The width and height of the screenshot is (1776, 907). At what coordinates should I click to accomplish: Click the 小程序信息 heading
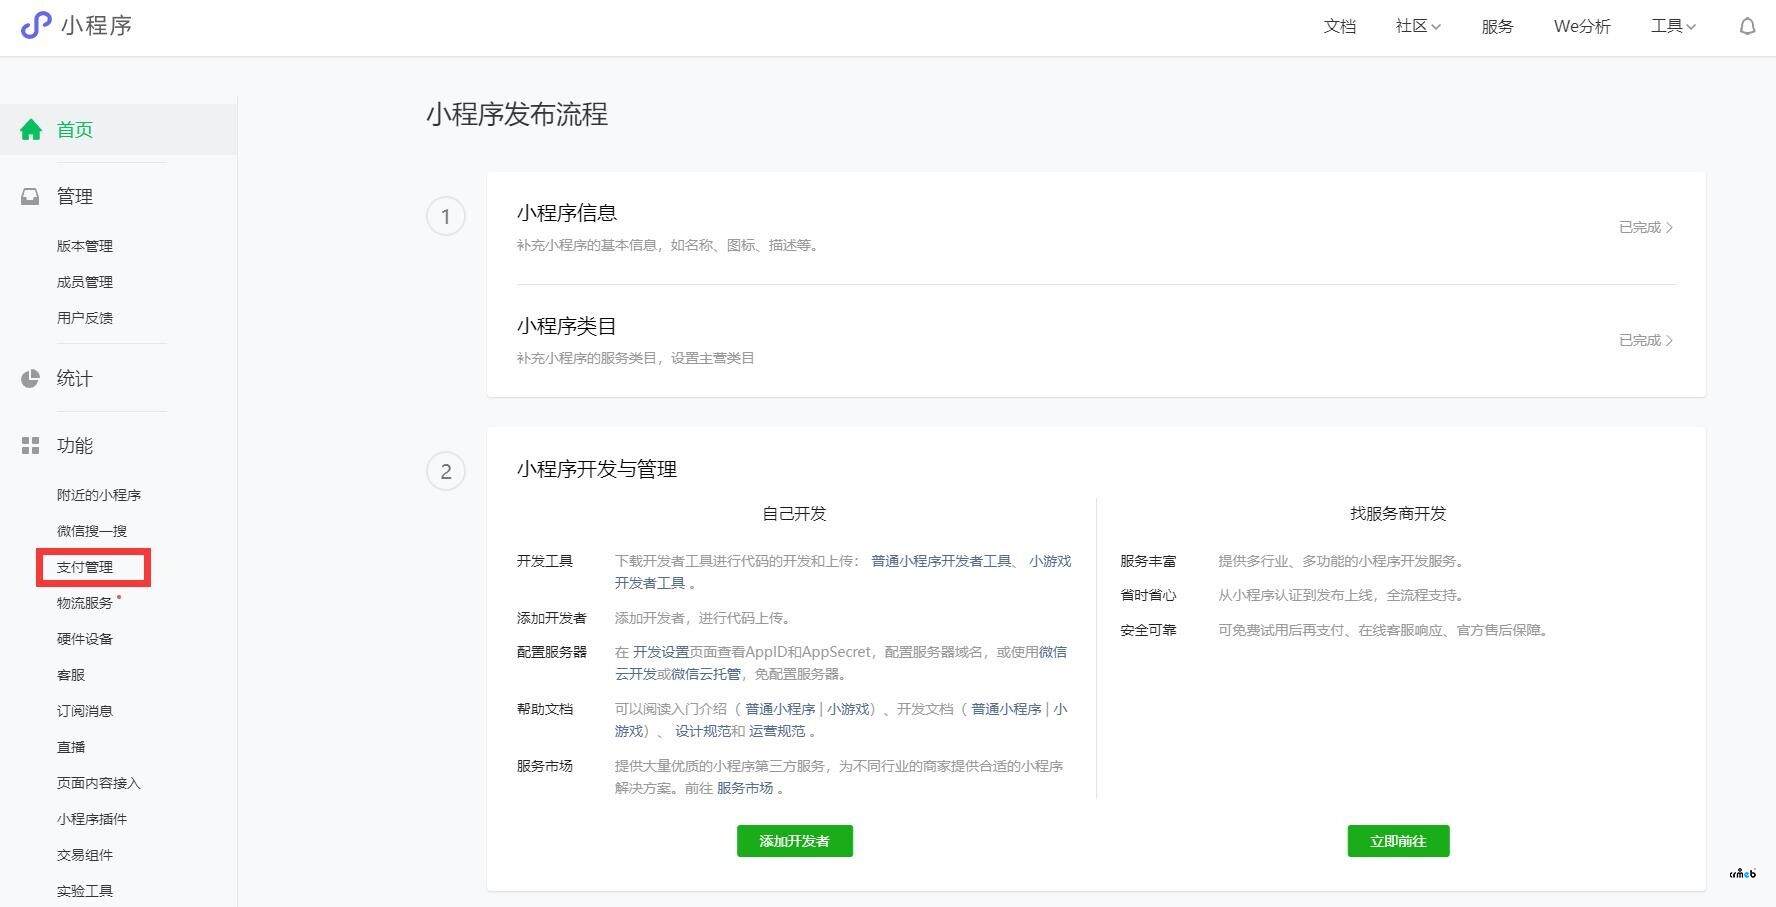click(567, 213)
